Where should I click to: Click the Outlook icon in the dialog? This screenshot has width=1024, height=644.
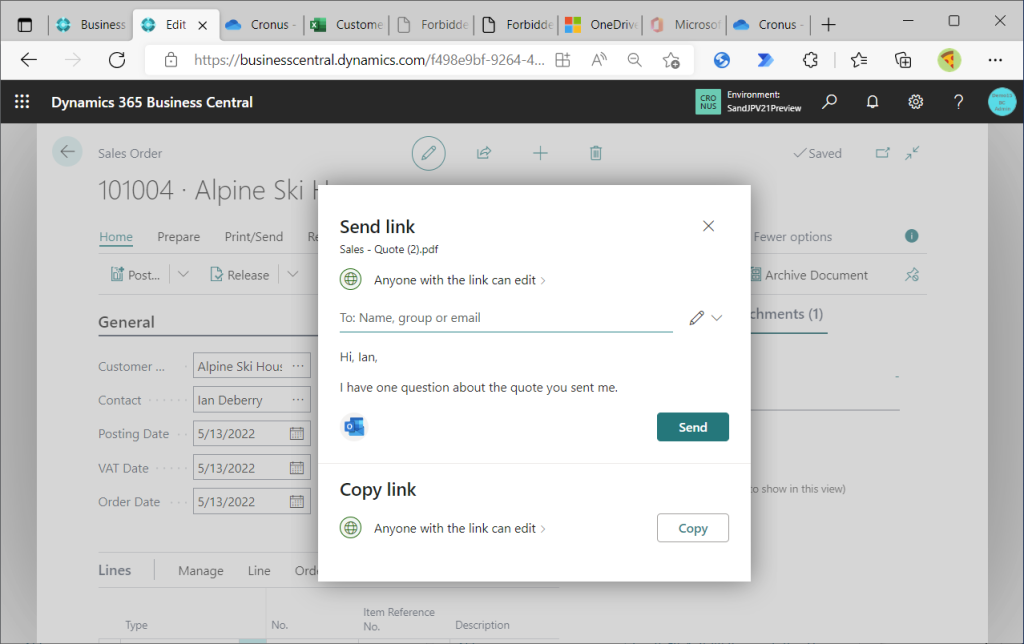355,427
